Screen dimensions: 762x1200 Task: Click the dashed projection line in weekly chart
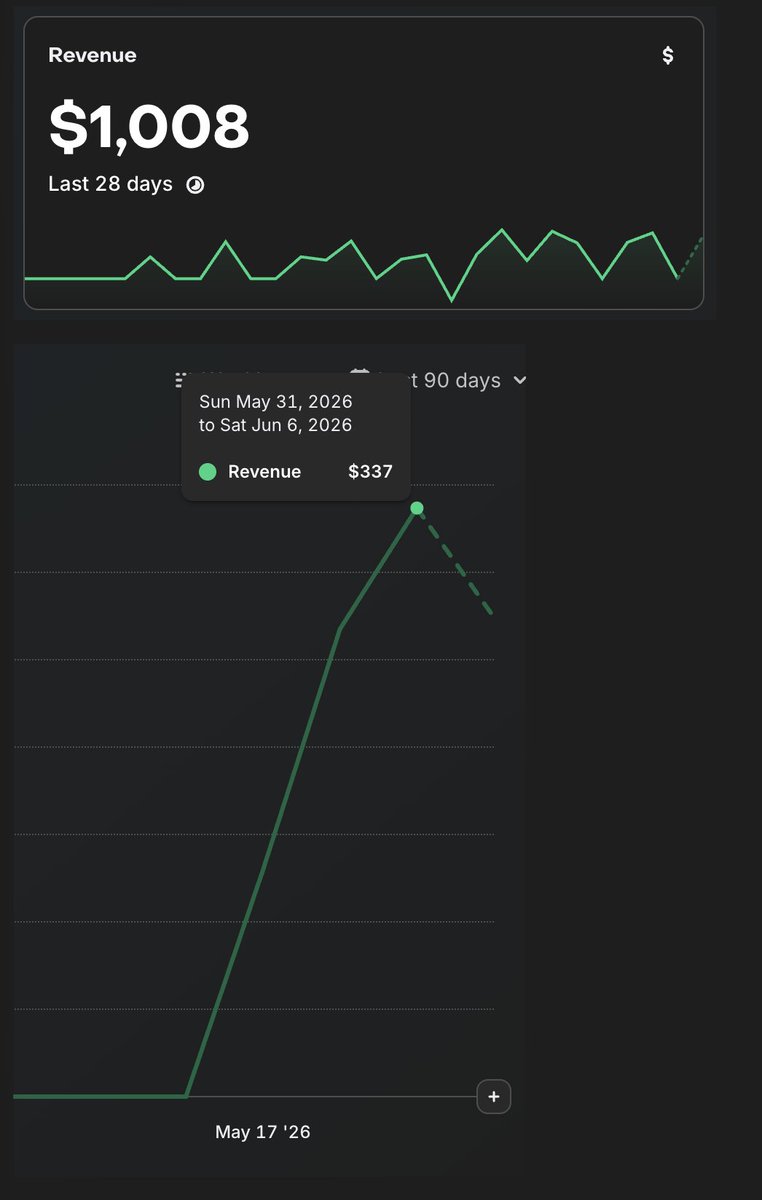click(x=456, y=561)
